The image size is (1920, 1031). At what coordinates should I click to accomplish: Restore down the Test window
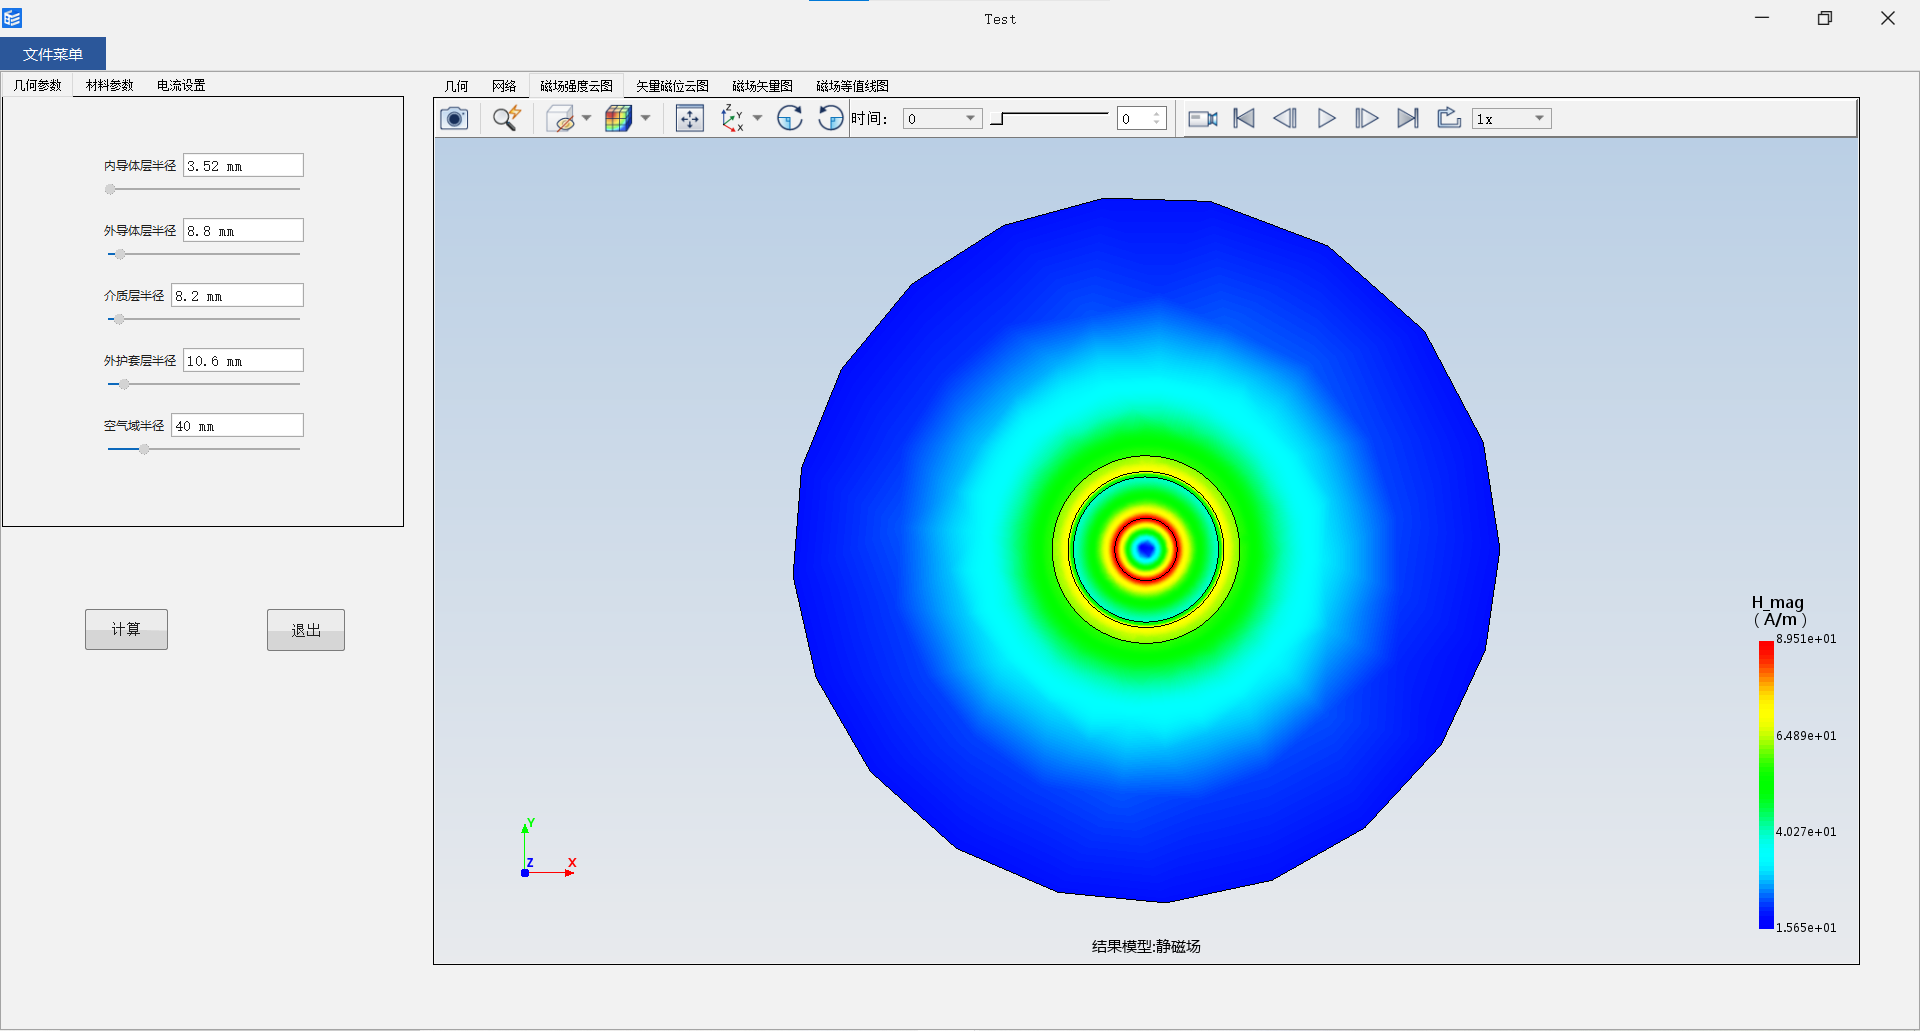[x=1825, y=18]
